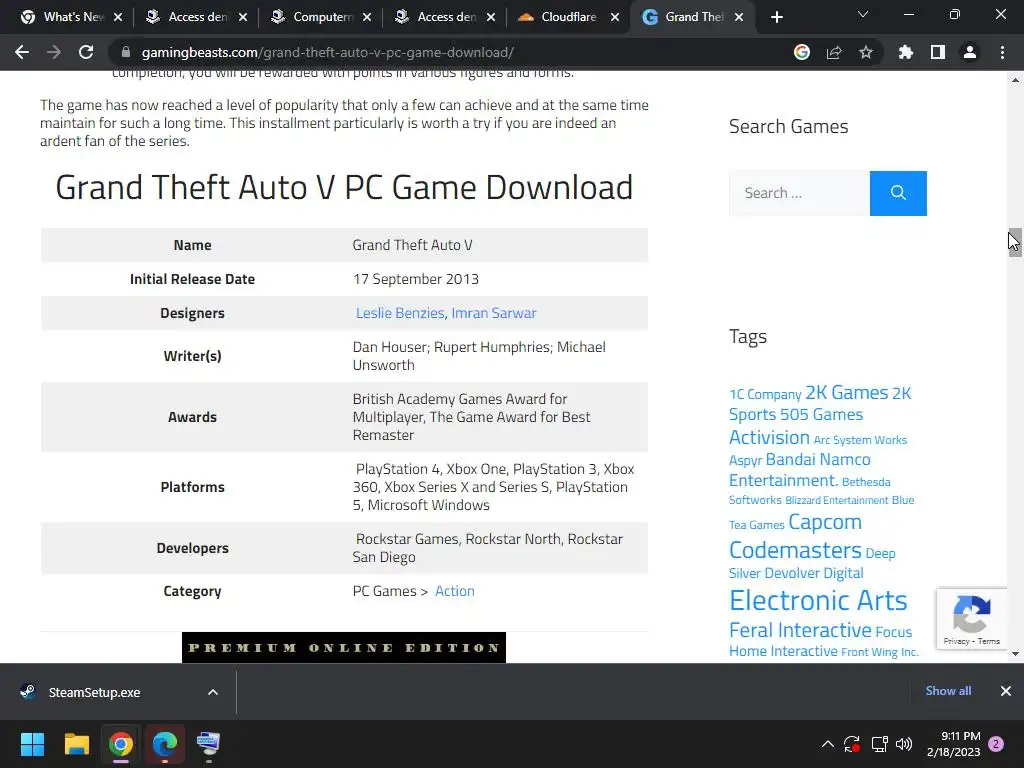Viewport: 1024px width, 768px height.
Task: Open the SteamSetup.exe downloaded file
Action: (94, 692)
